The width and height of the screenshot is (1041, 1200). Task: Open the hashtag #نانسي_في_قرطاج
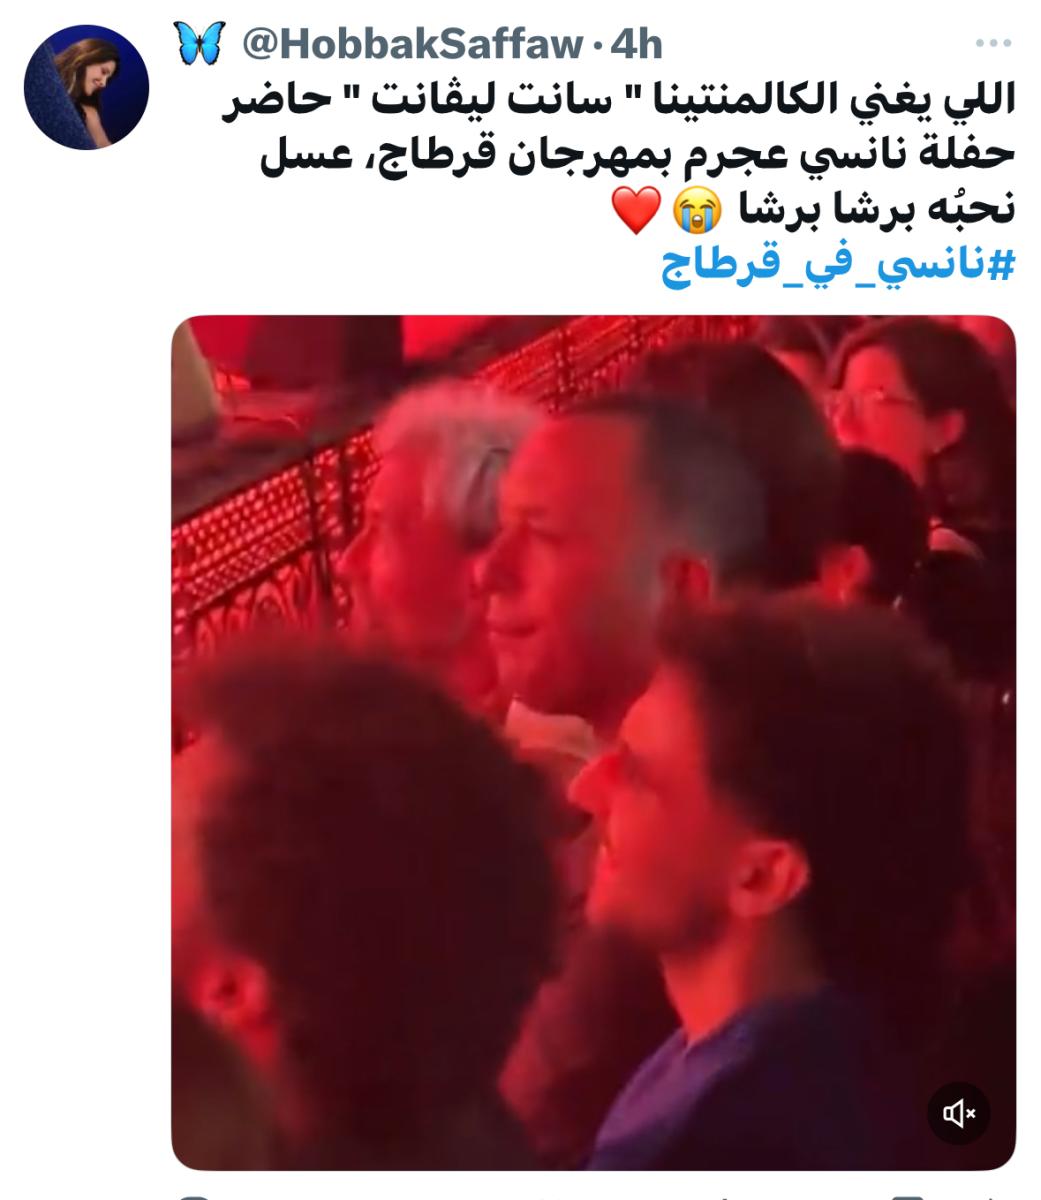pos(837,266)
